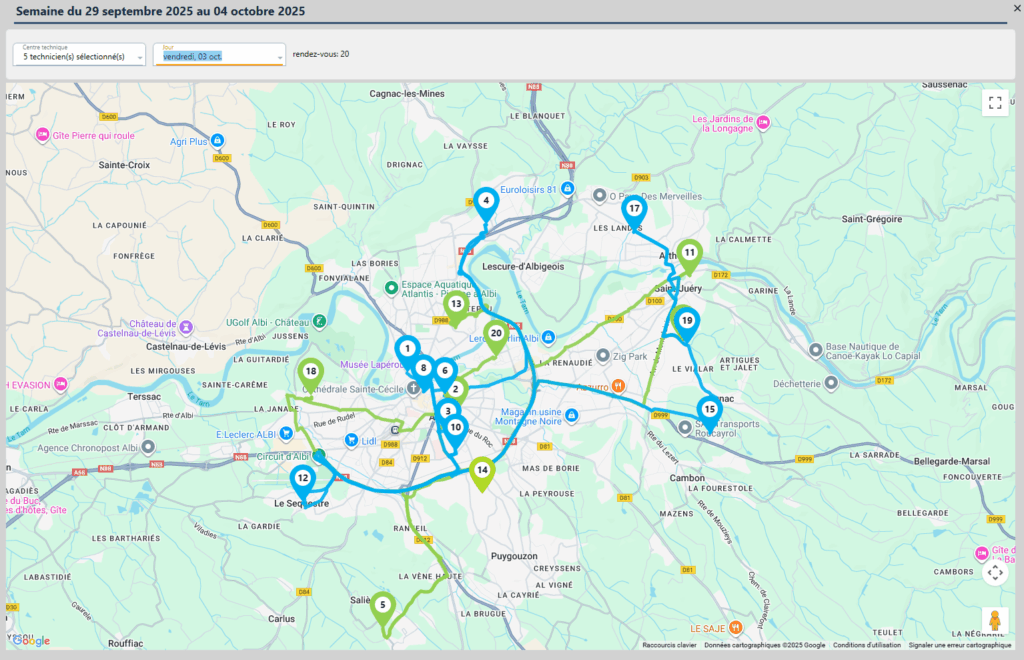Viewport: 1024px width, 660px height.
Task: Select blue map marker number 17
Action: point(634,210)
